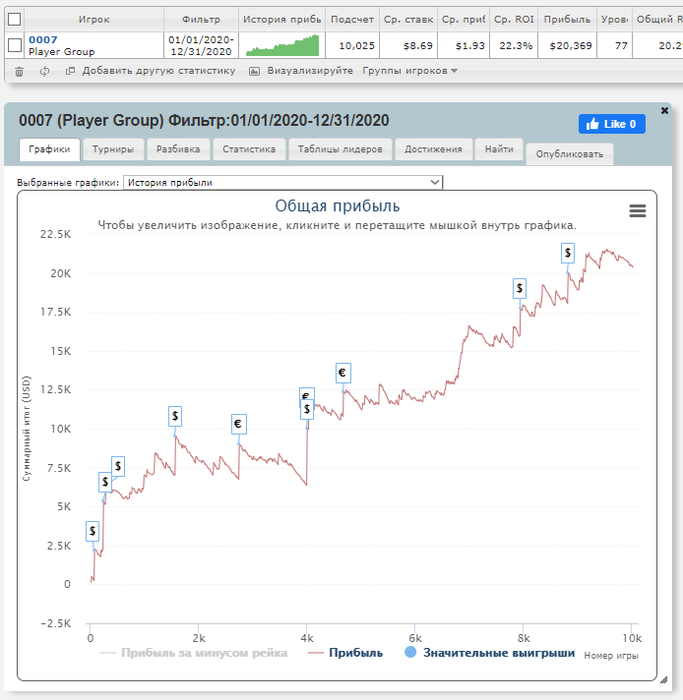Click the 10,025 count cell
This screenshot has width=683, height=700.
click(352, 45)
